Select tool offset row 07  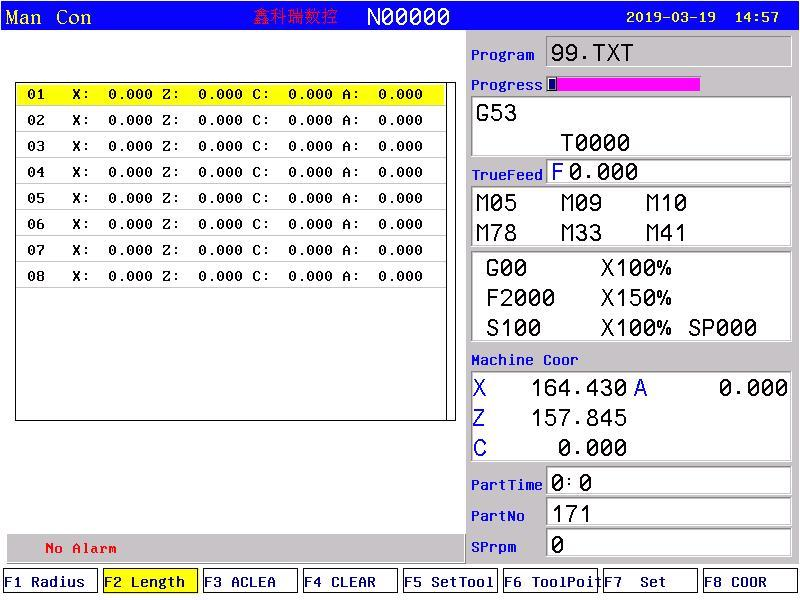[x=231, y=250]
